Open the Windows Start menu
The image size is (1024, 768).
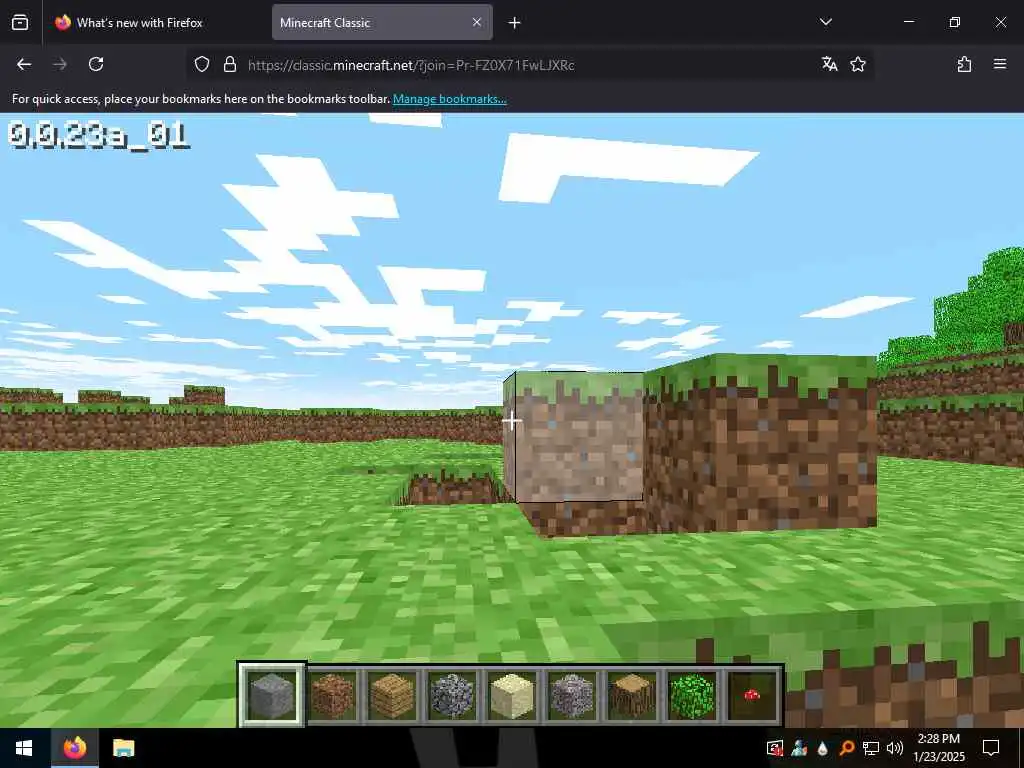pos(24,748)
